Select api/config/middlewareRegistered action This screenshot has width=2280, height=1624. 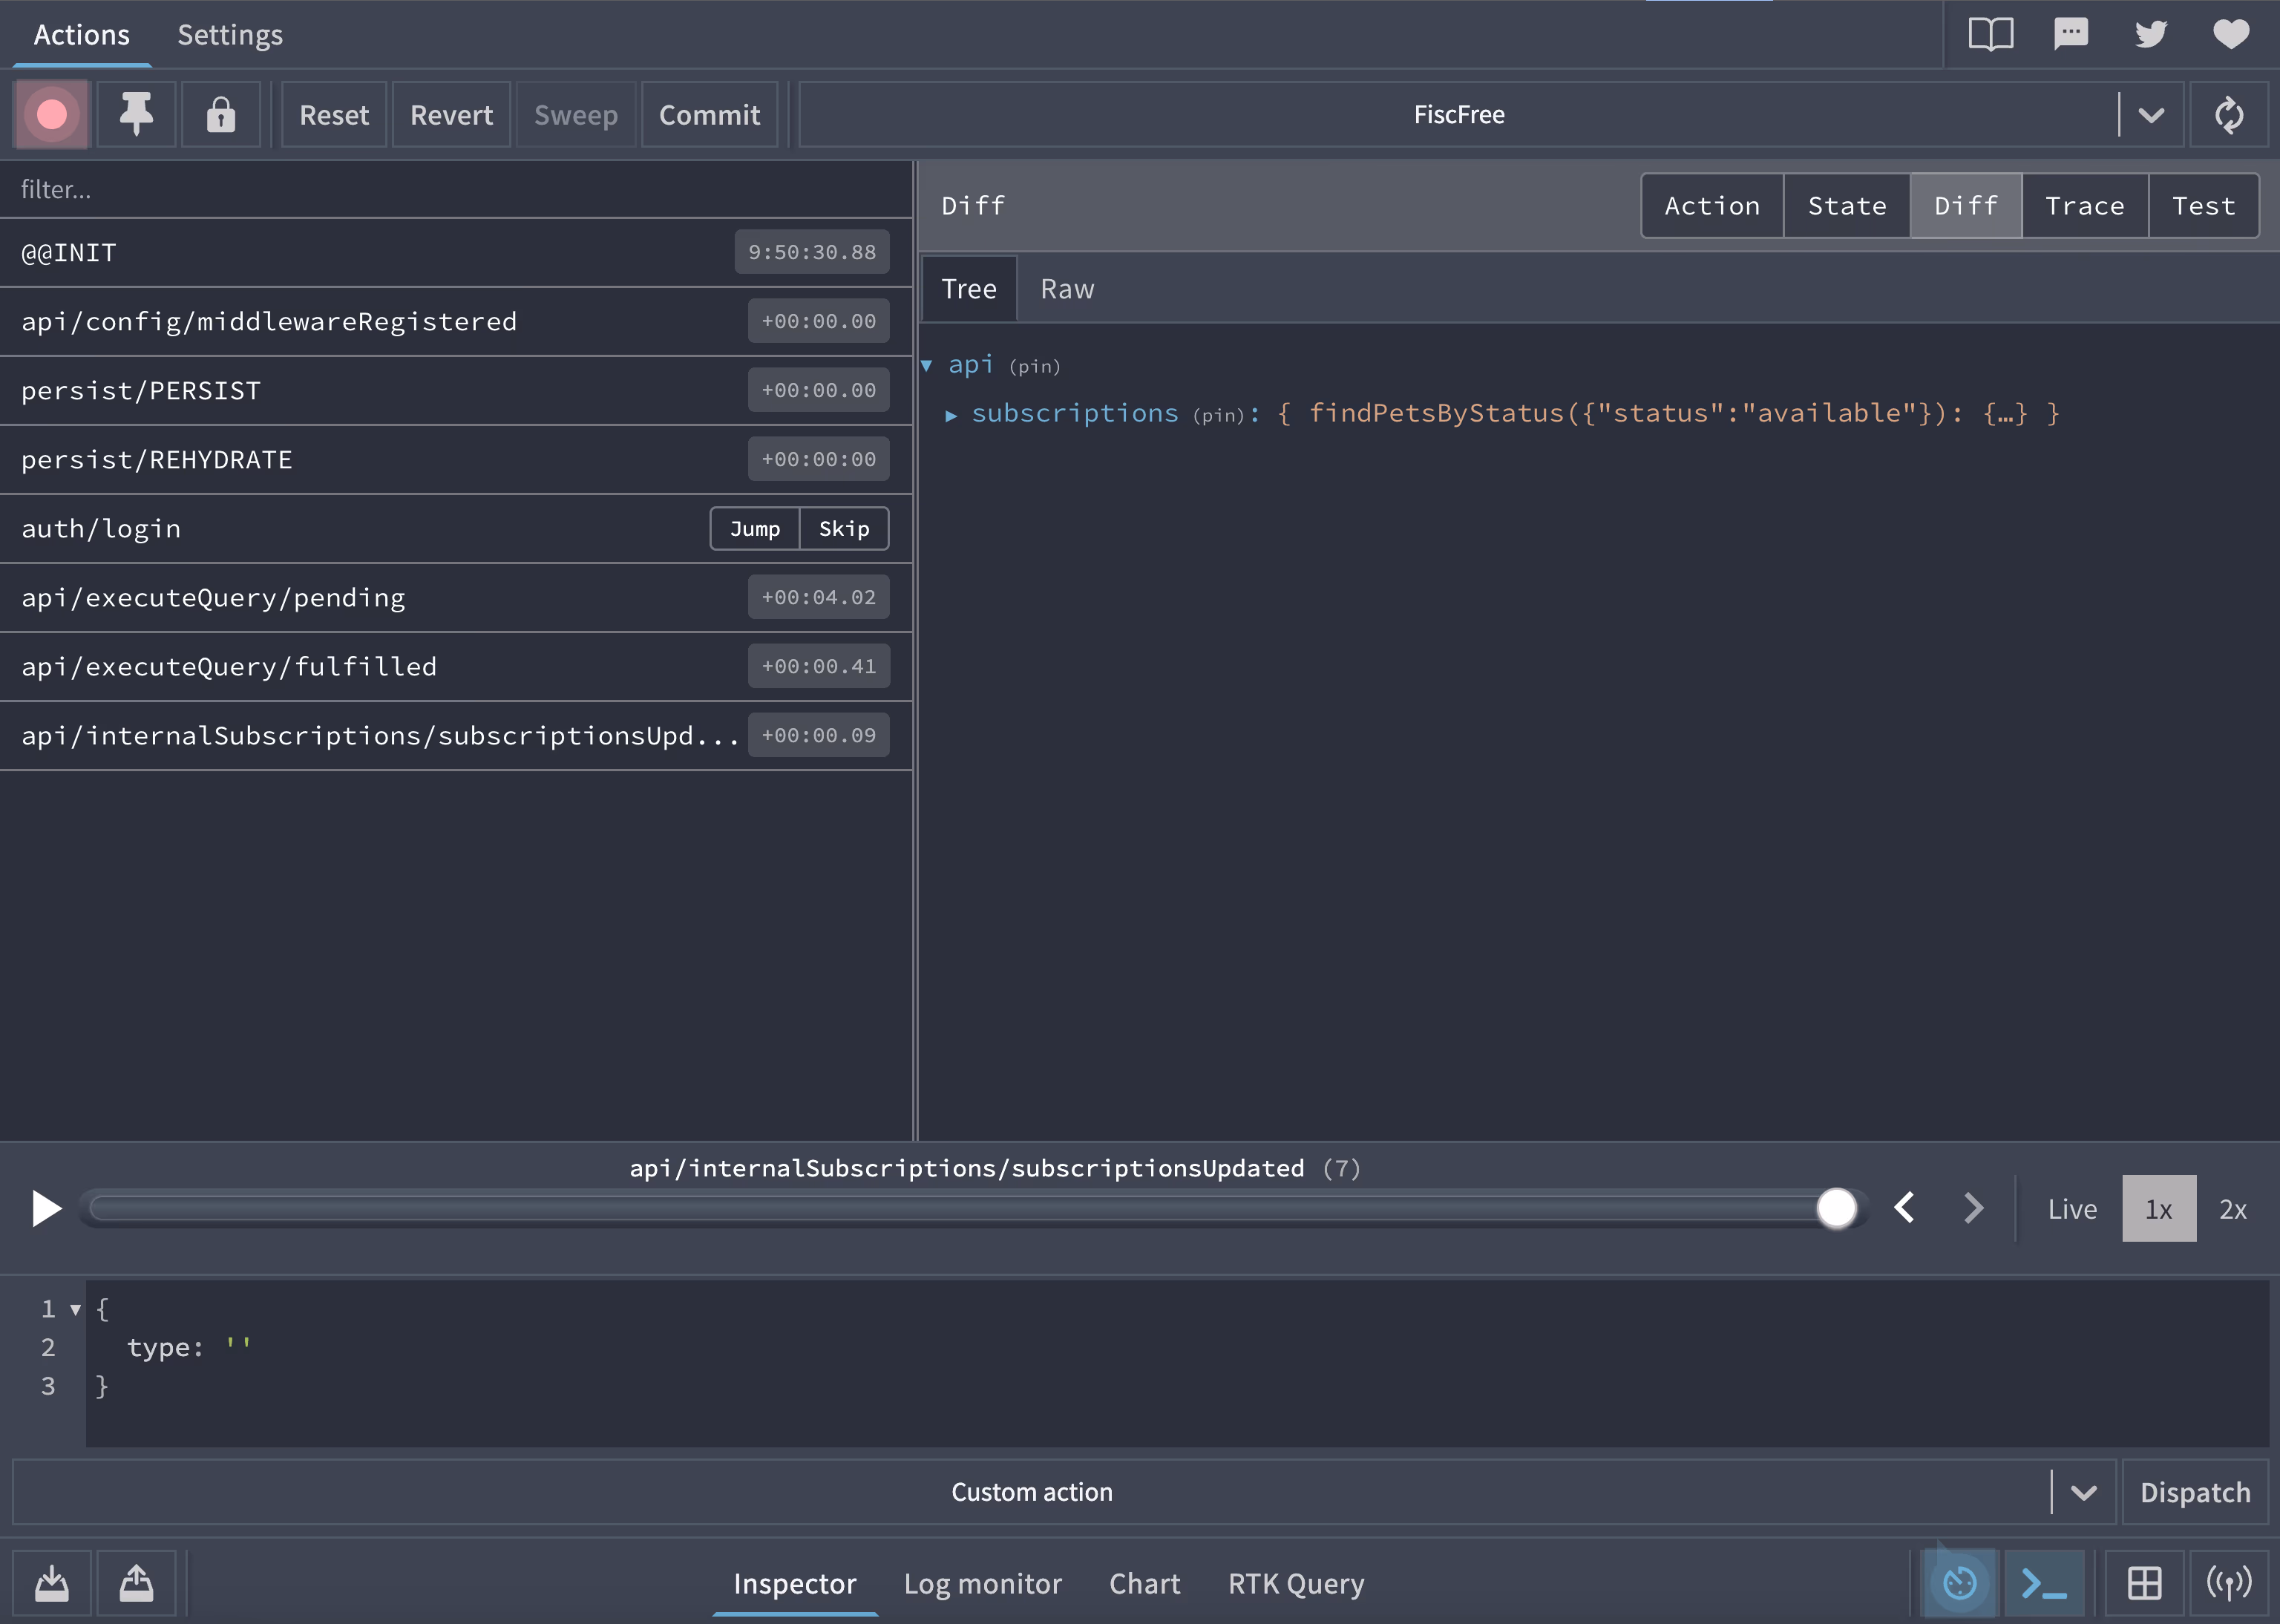tap(456, 322)
